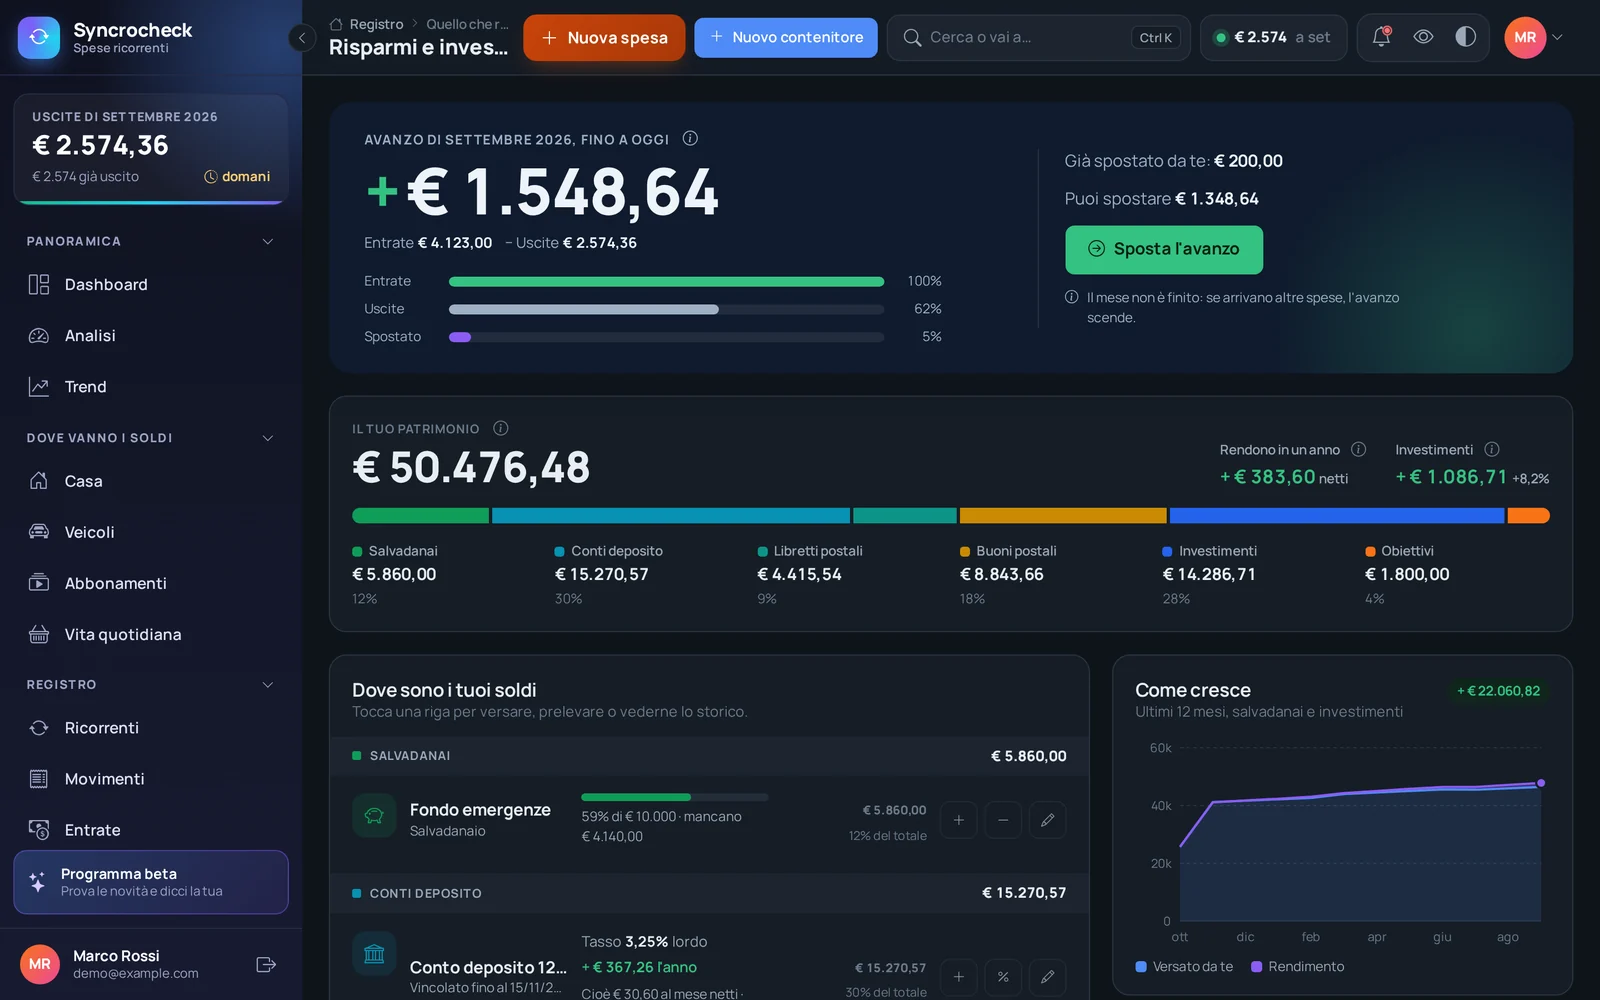Click the Ricorrenti cycle icon

39,728
